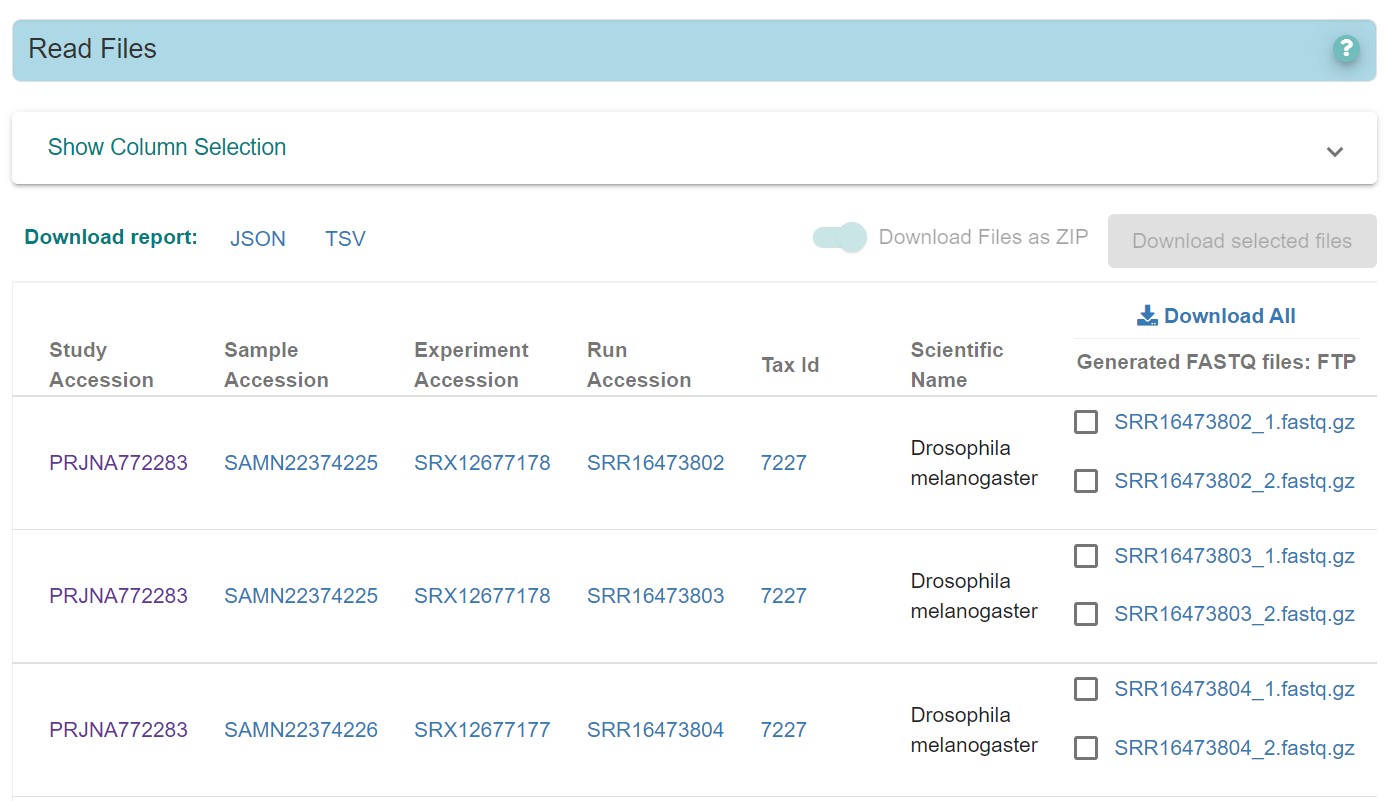Click the Experiment Accession column header

pyautogui.click(x=471, y=365)
